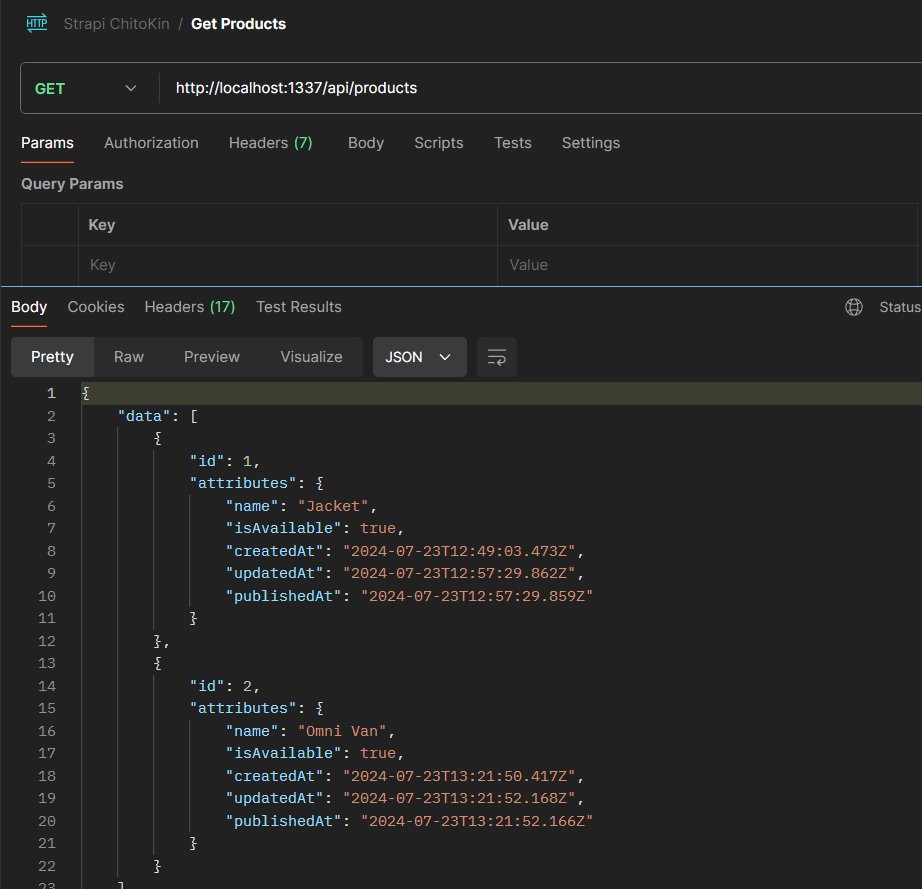The height and width of the screenshot is (889, 922).
Task: Click the Get Products request name
Action: point(238,24)
